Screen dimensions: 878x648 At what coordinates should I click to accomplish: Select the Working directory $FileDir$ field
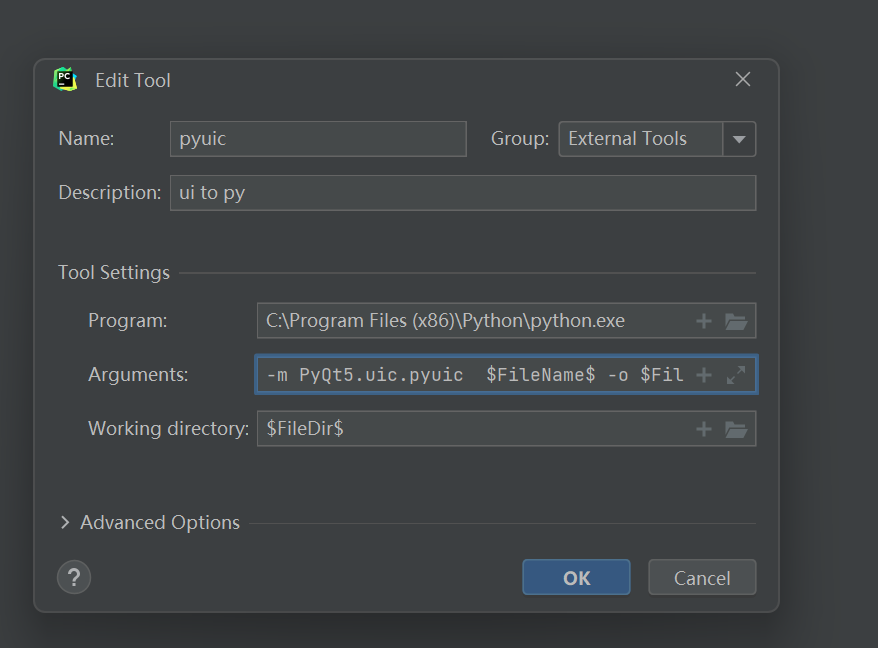(x=470, y=428)
